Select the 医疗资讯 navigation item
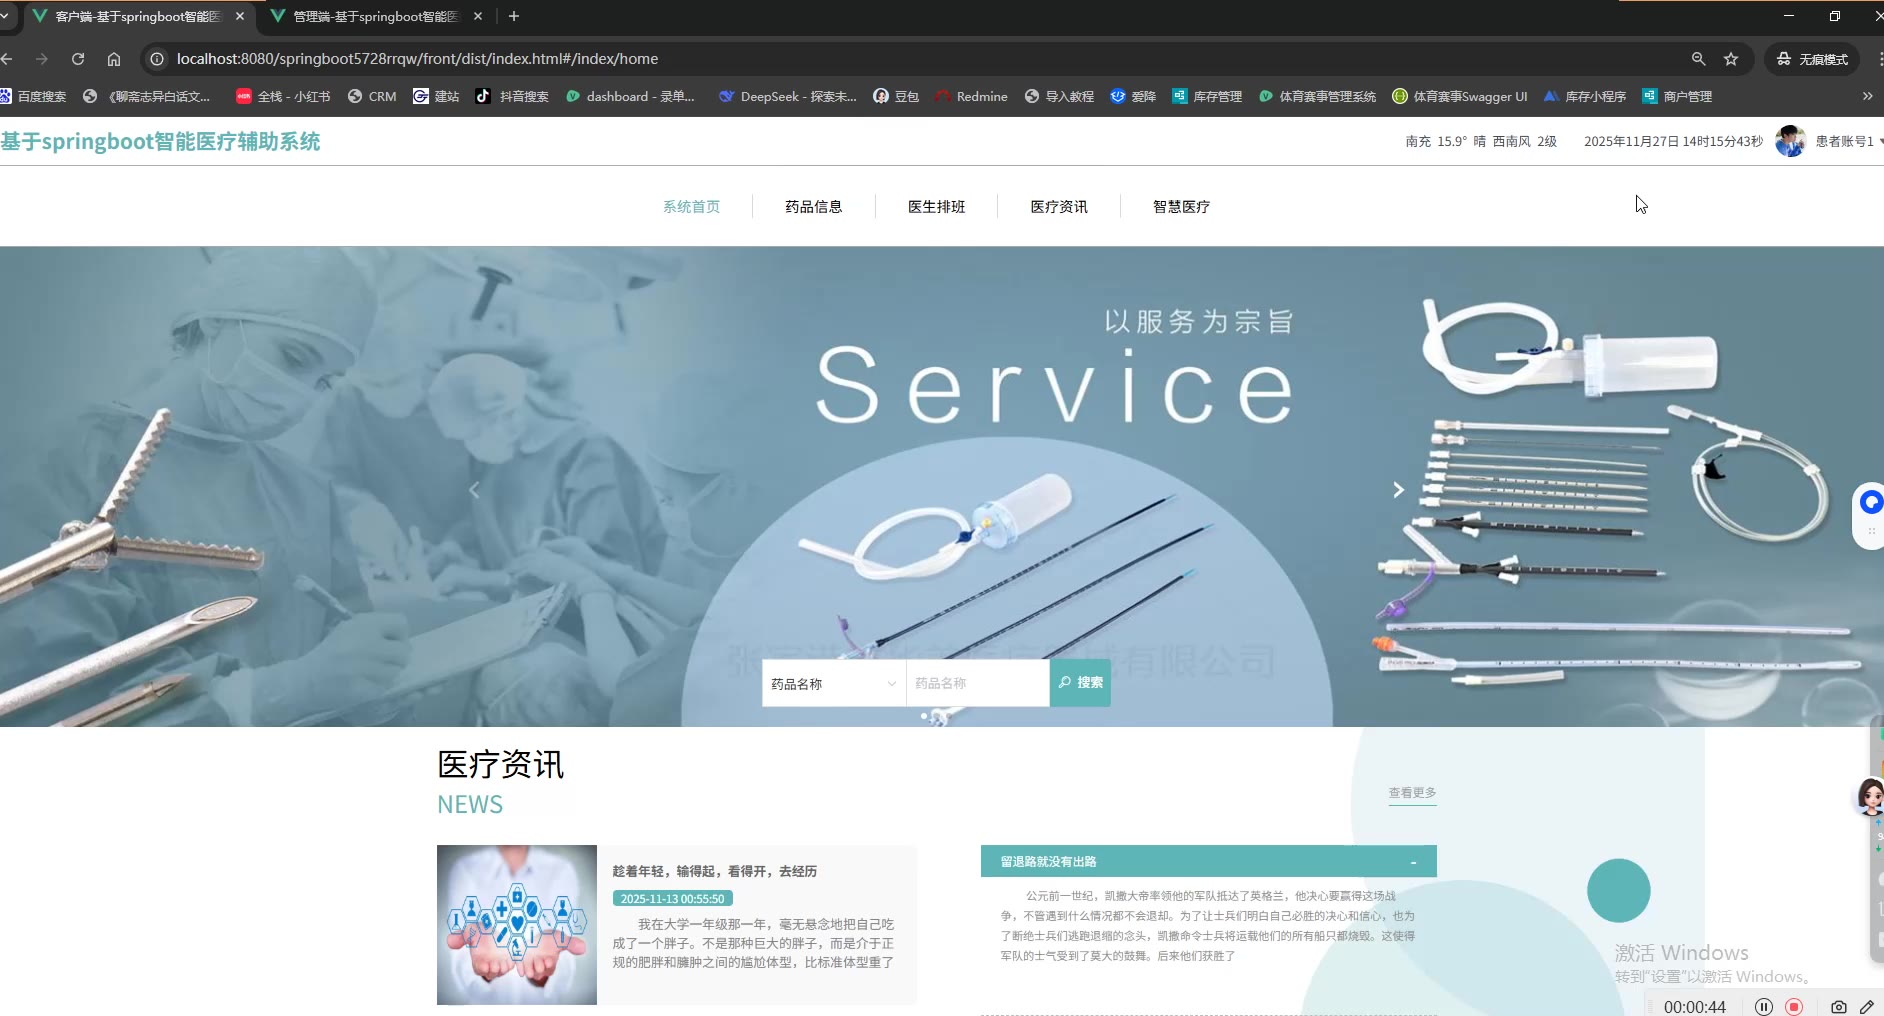 click(1059, 206)
